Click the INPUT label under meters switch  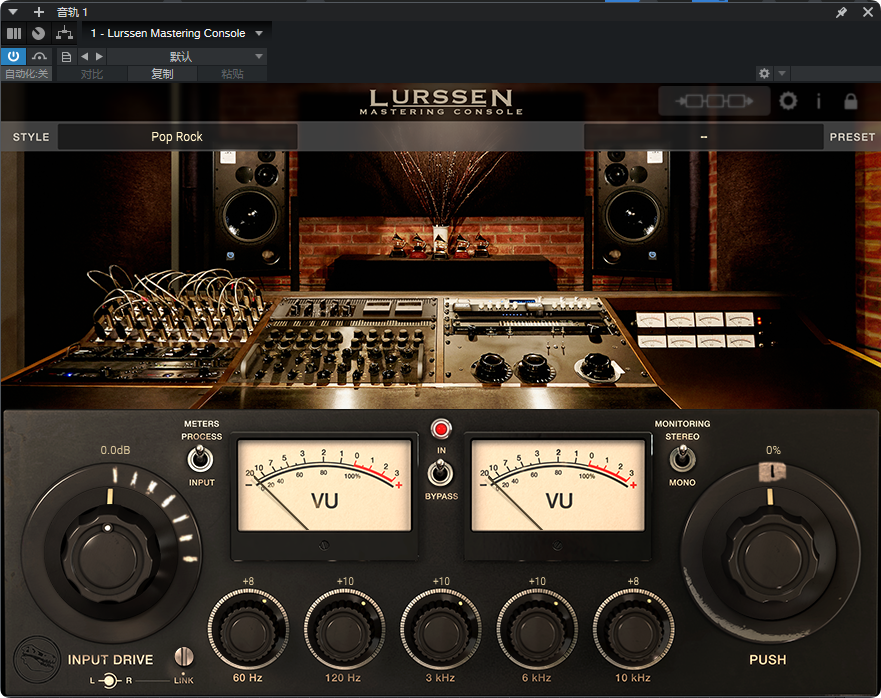point(202,483)
